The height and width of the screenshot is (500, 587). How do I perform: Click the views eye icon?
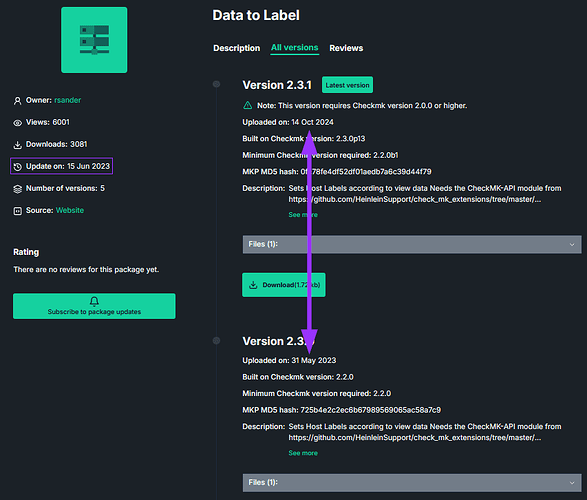tap(18, 123)
